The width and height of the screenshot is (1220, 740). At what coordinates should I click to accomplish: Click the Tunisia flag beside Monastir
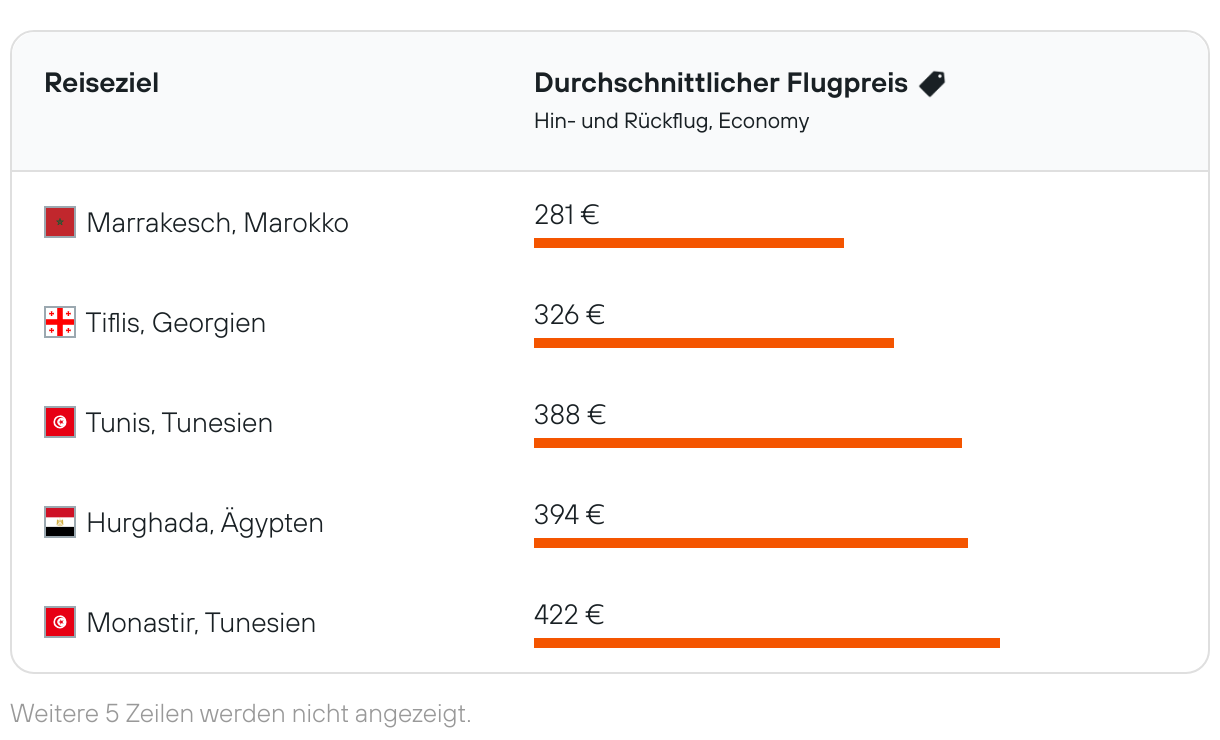(60, 622)
